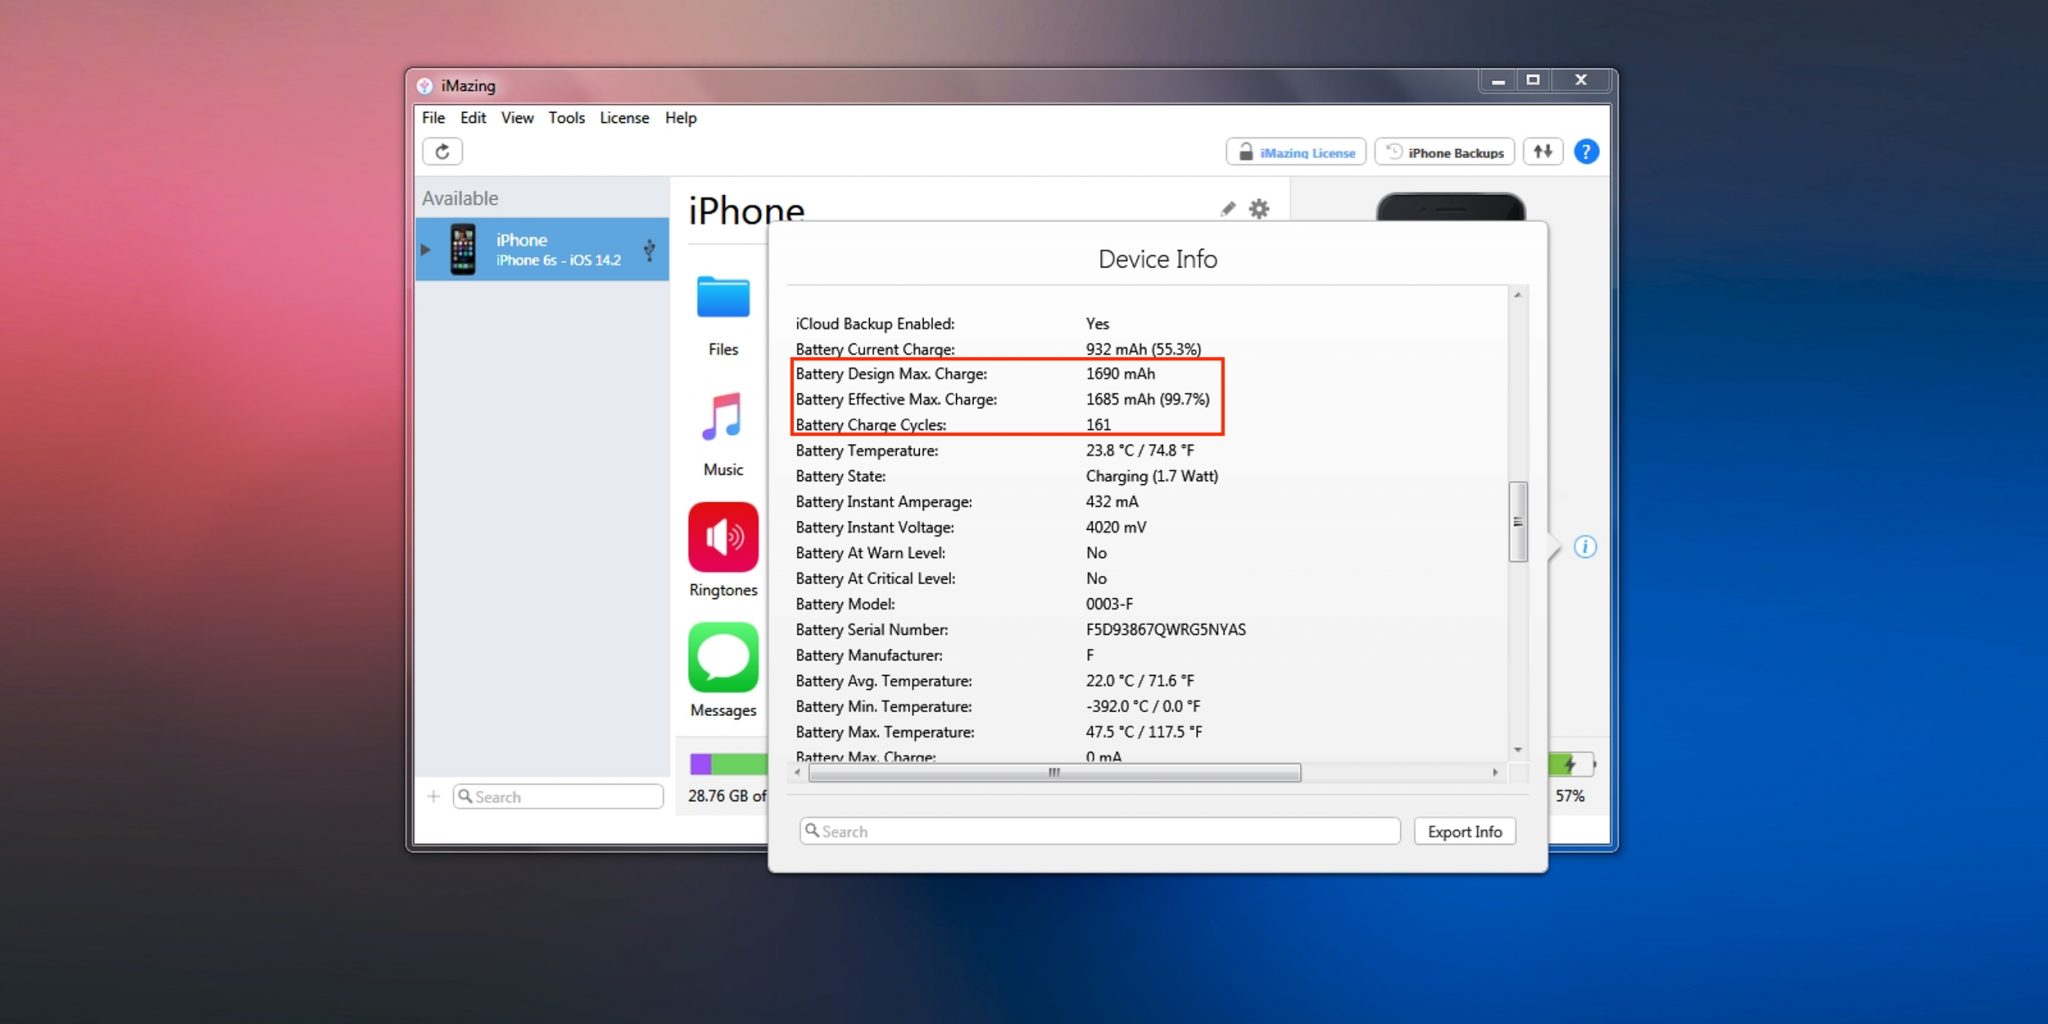2048x1024 pixels.
Task: Click horizontal scroll right arrow
Action: 1495,773
